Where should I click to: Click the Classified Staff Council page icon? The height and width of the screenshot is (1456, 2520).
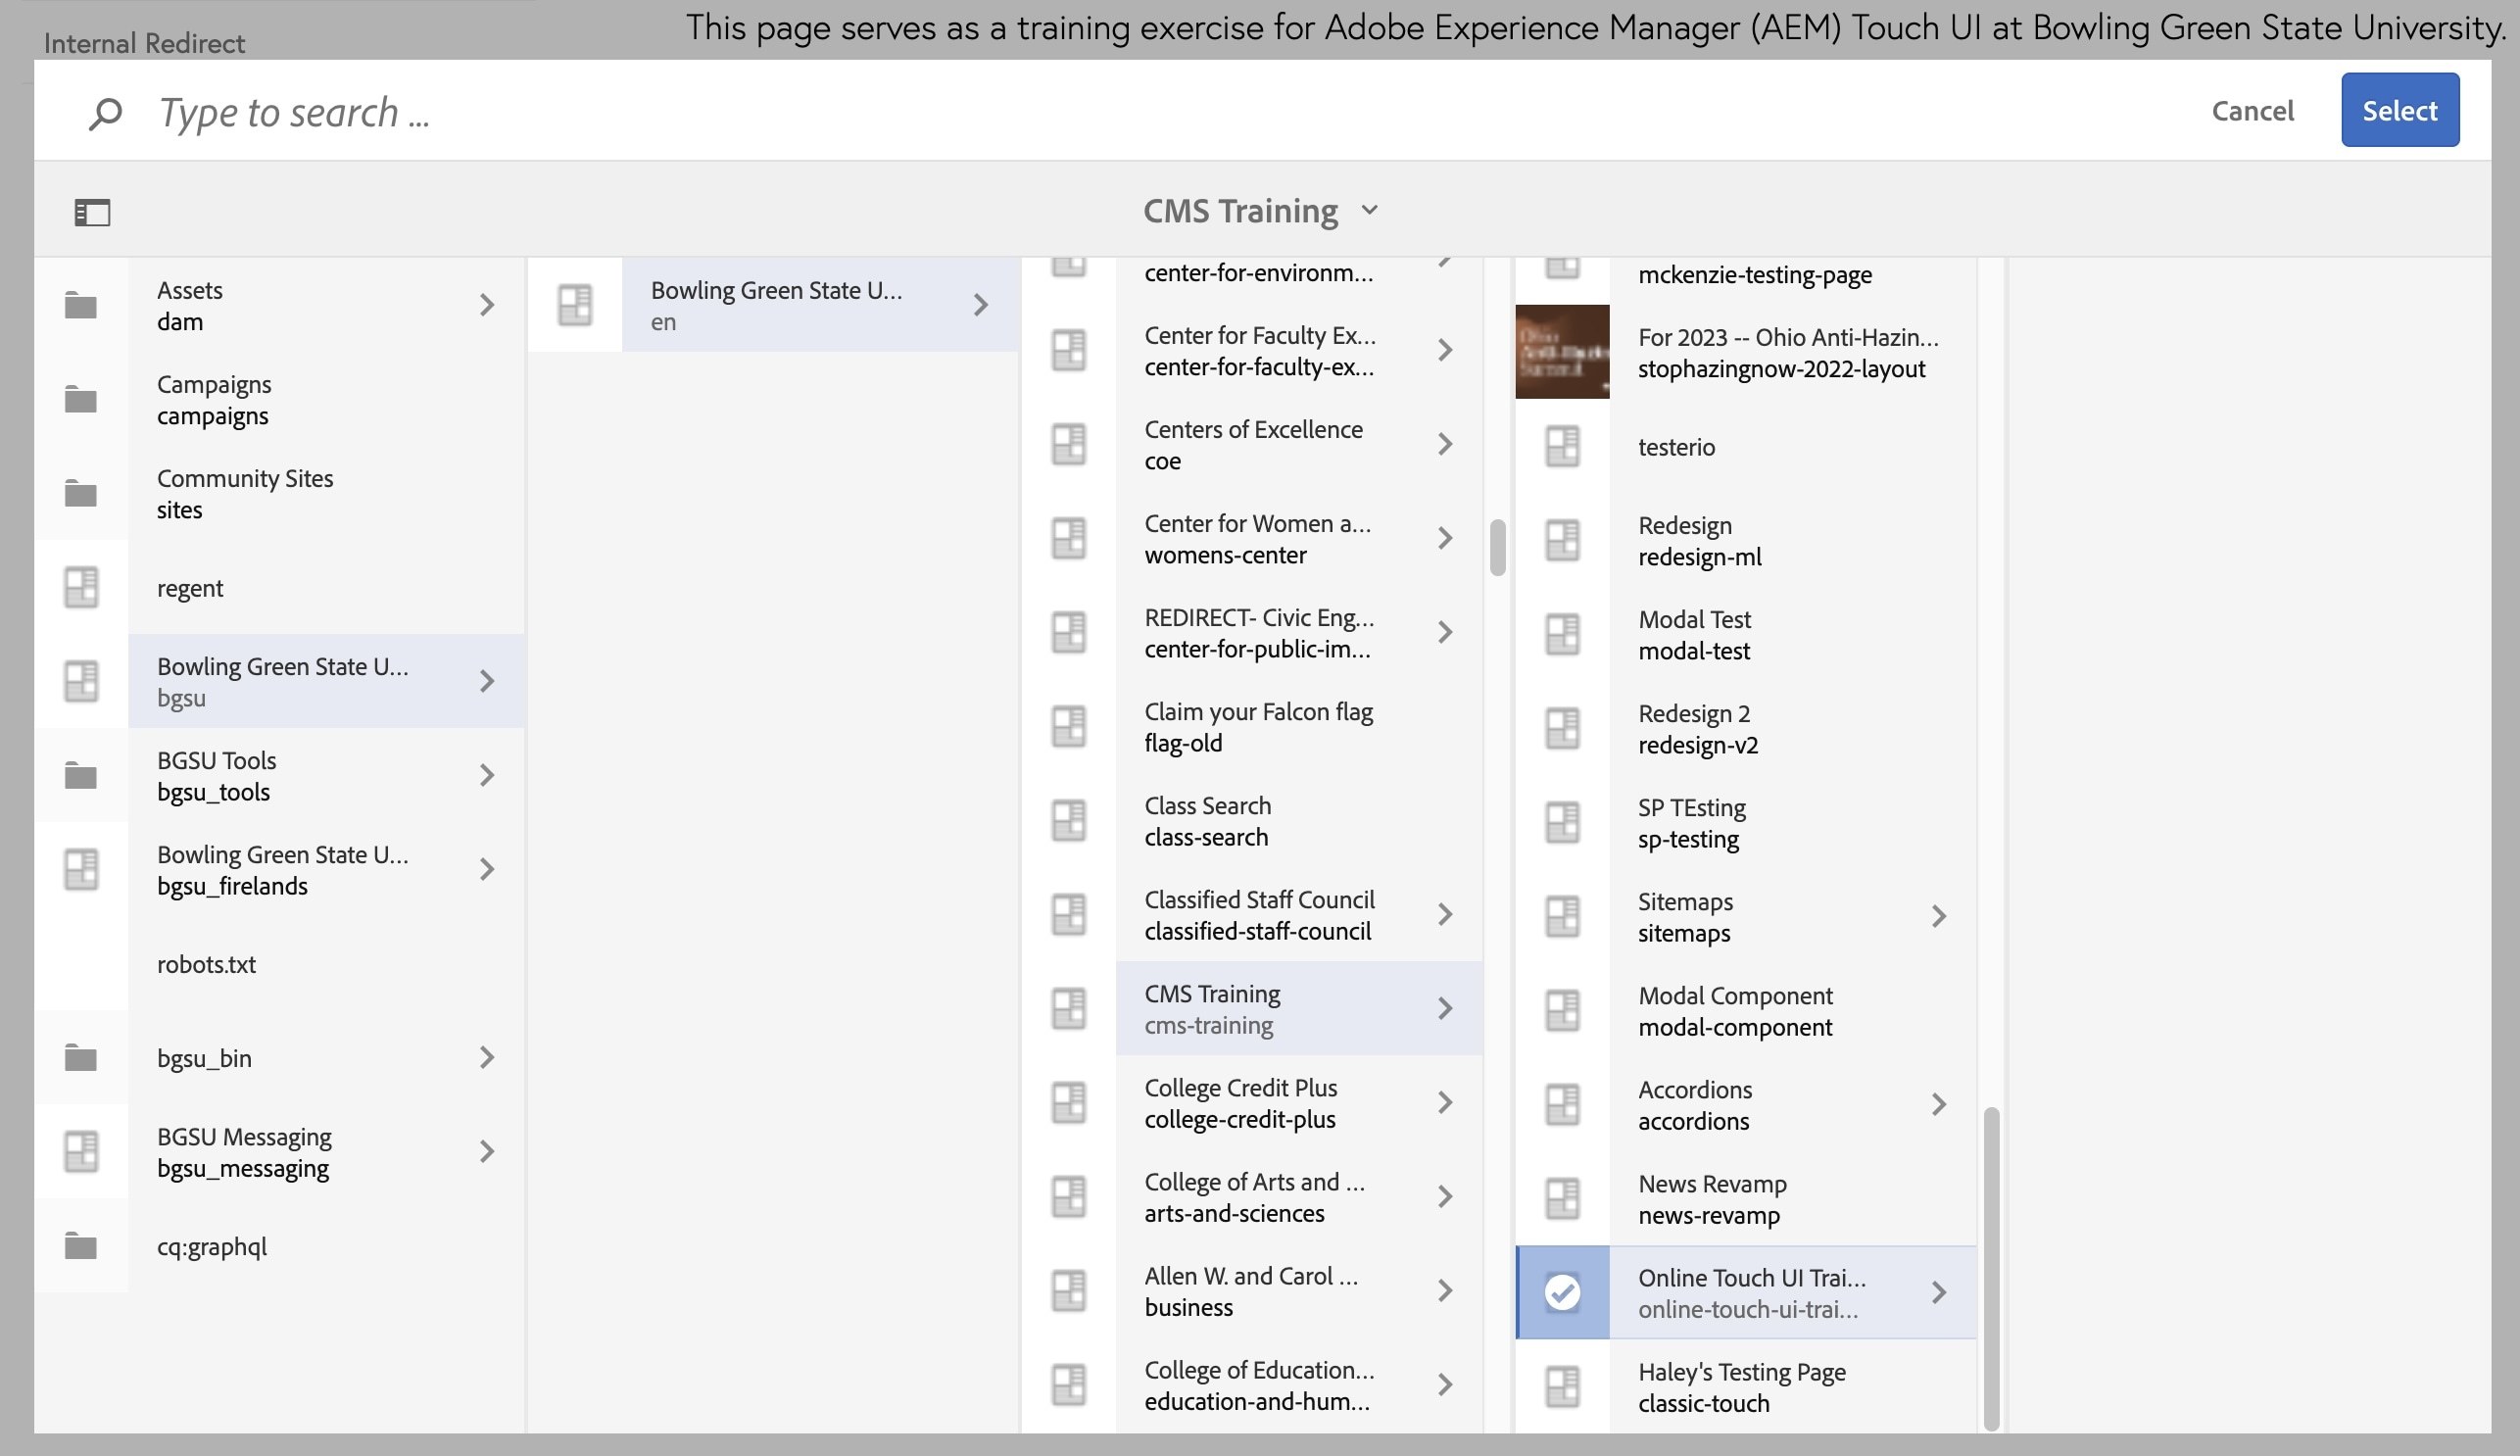[1069, 914]
